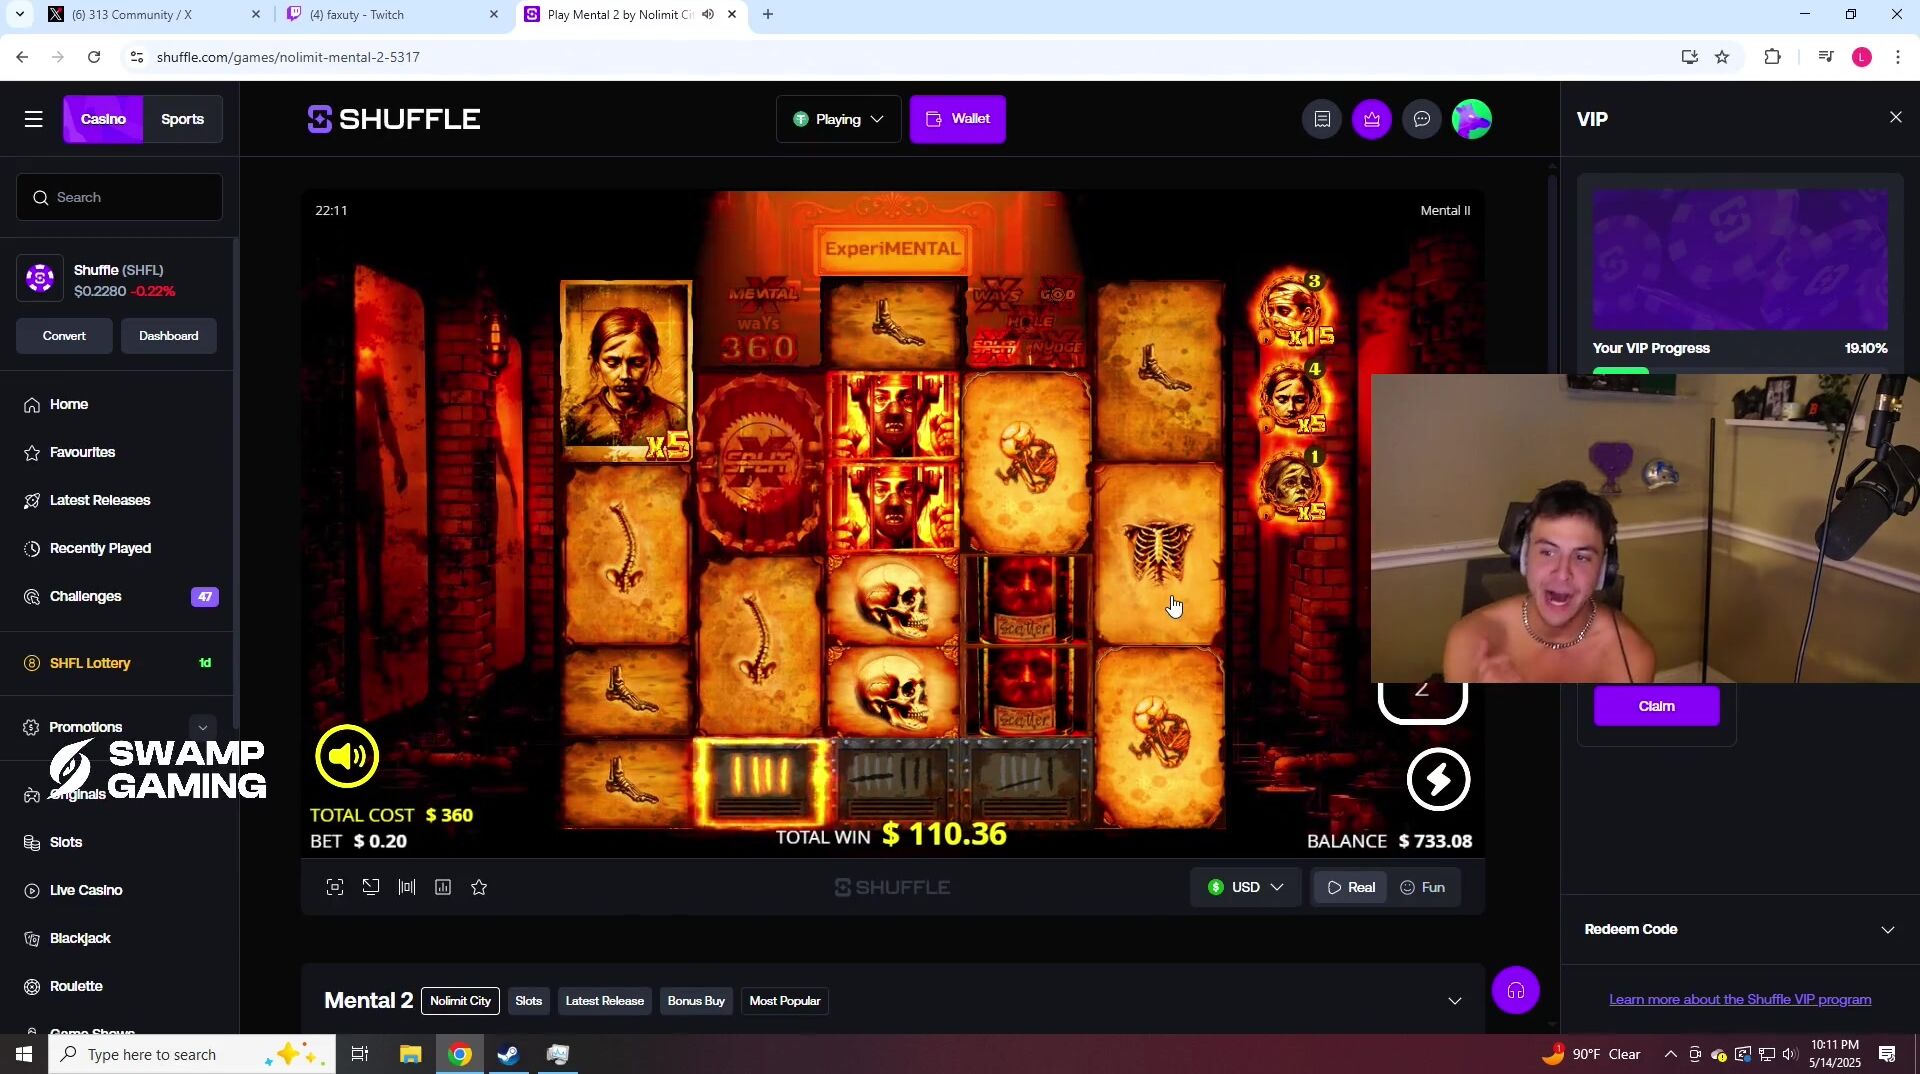The image size is (1920, 1074).
Task: Open File Explorer from taskbar
Action: click(x=410, y=1054)
